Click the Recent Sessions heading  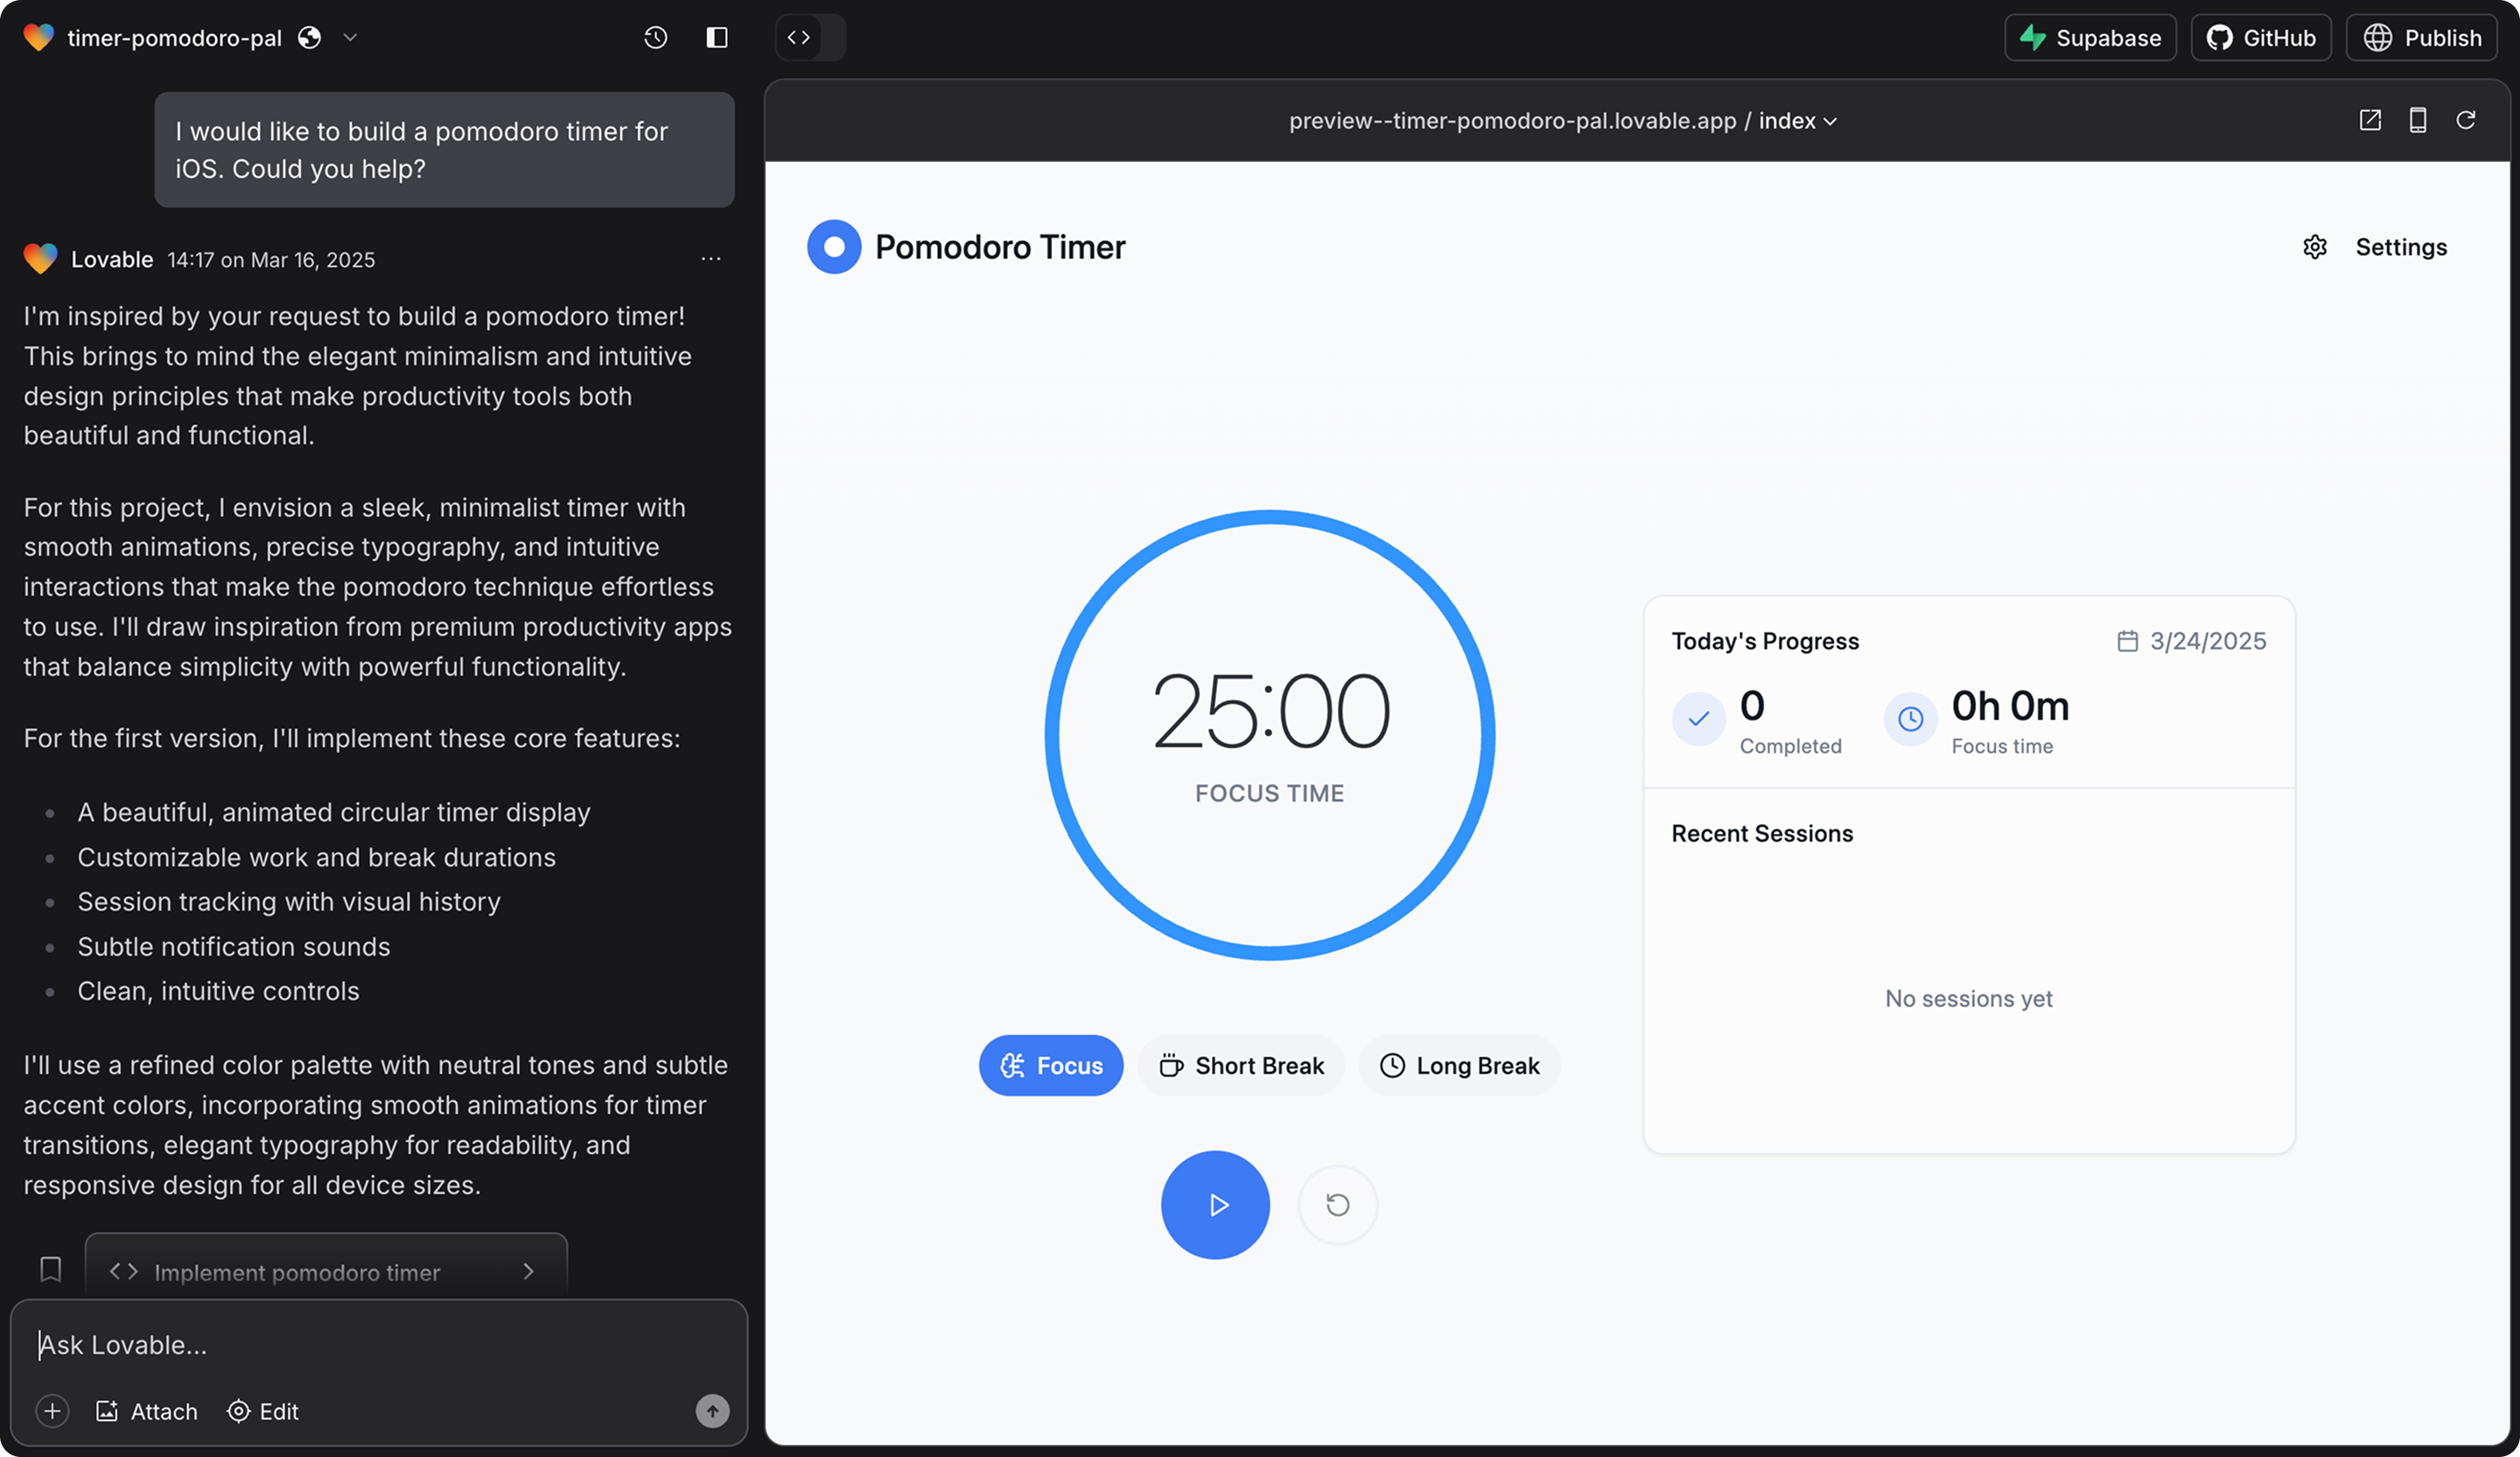click(1762, 833)
